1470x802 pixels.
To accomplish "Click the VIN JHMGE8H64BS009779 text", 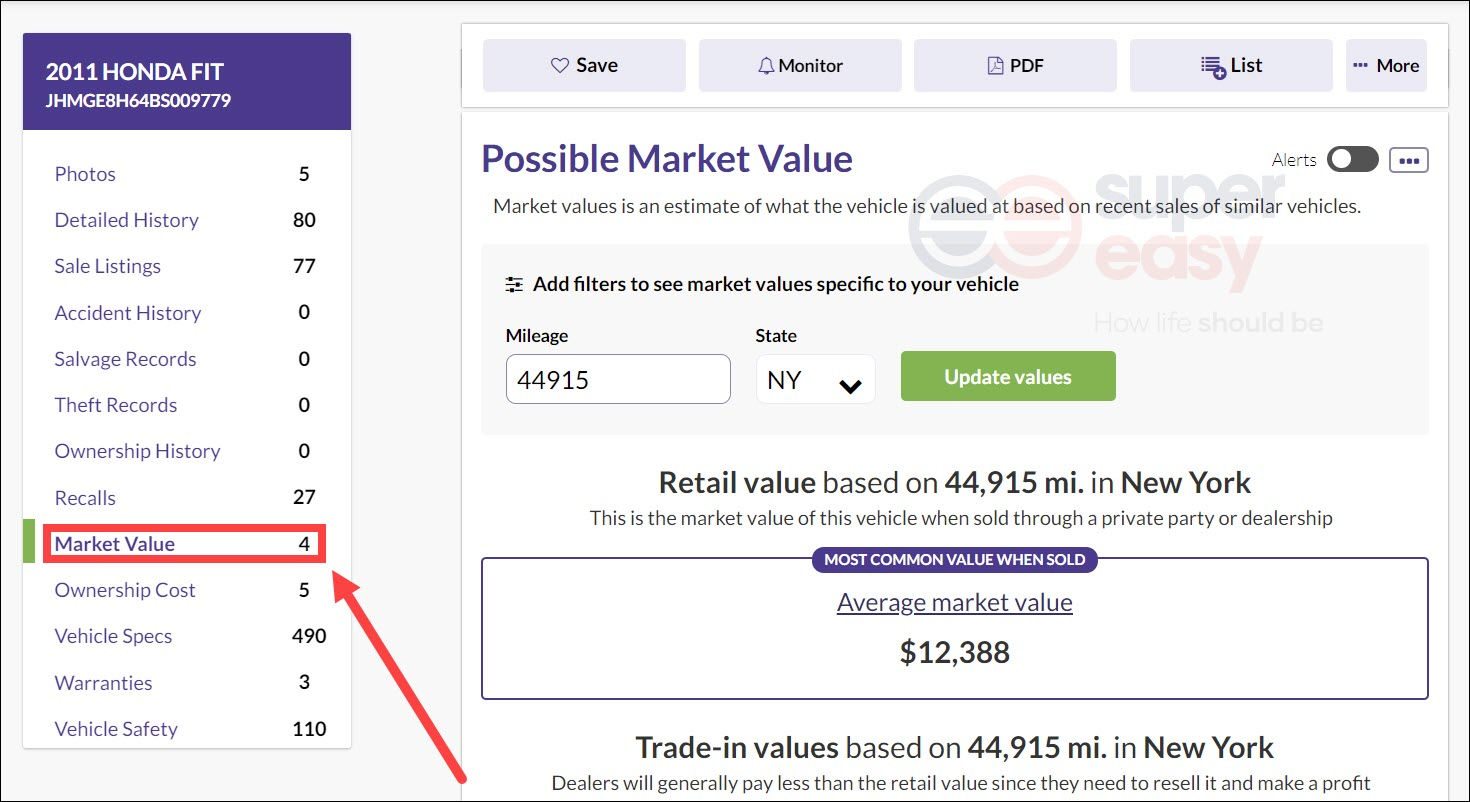I will pyautogui.click(x=138, y=101).
